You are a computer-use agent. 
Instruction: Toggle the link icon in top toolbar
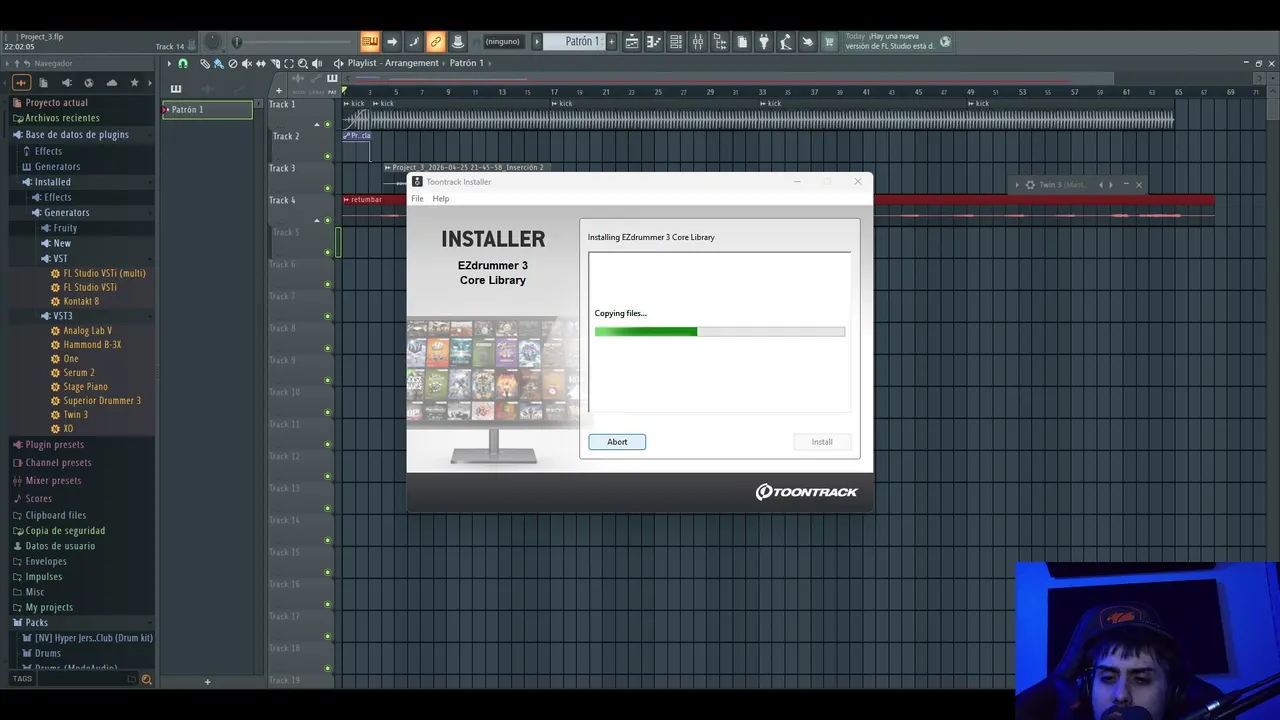[435, 42]
